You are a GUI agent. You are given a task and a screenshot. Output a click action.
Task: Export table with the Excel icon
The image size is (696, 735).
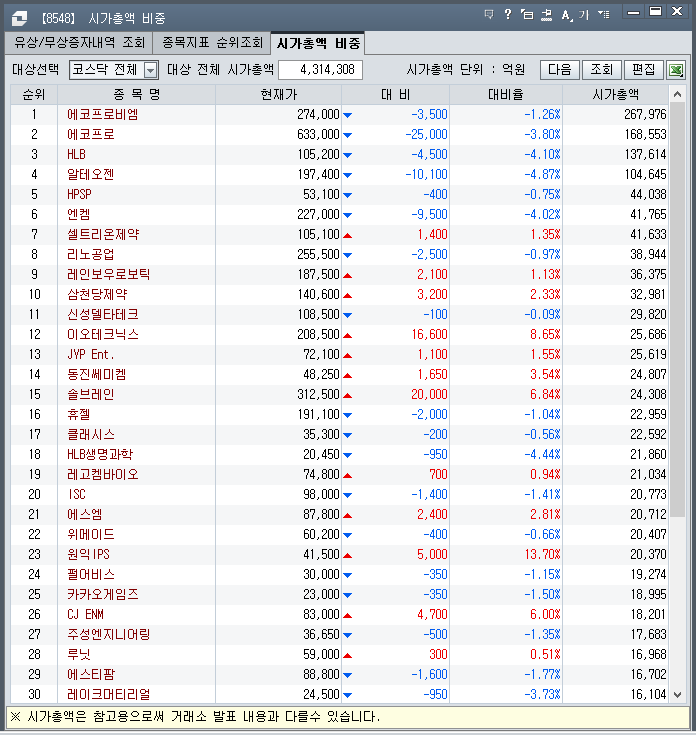click(x=676, y=70)
